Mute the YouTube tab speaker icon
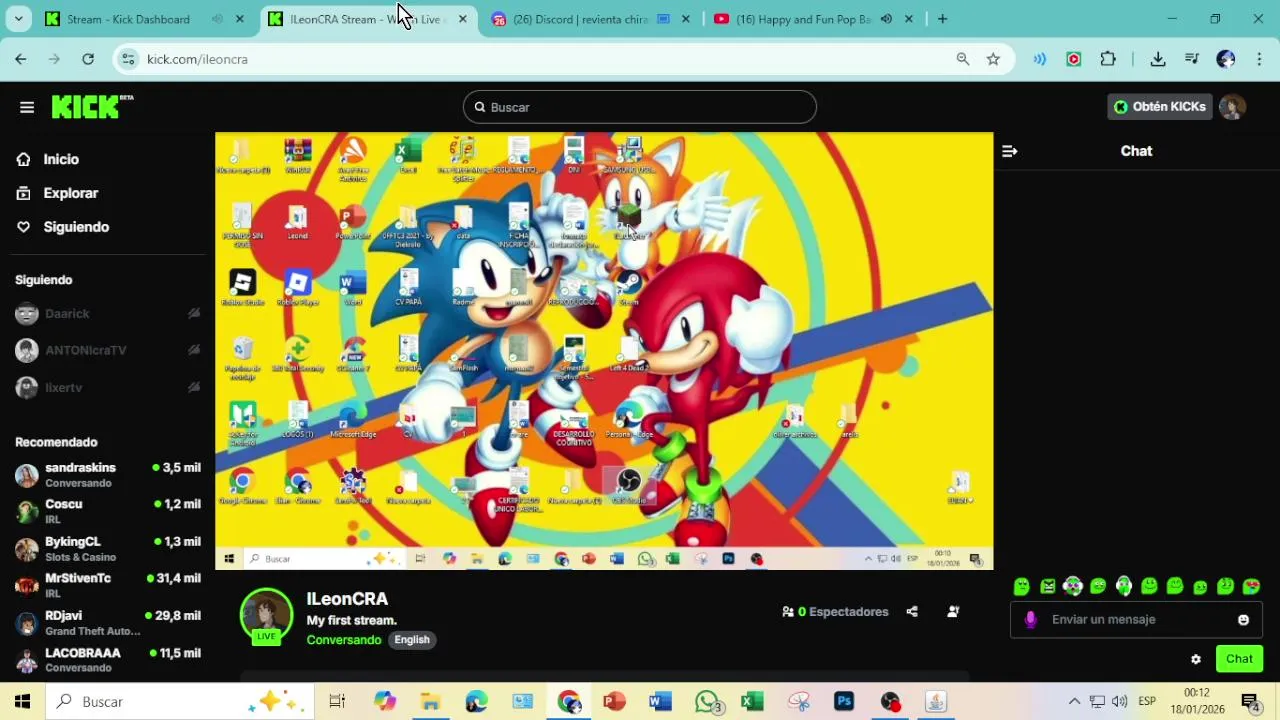1280x720 pixels. [x=886, y=19]
